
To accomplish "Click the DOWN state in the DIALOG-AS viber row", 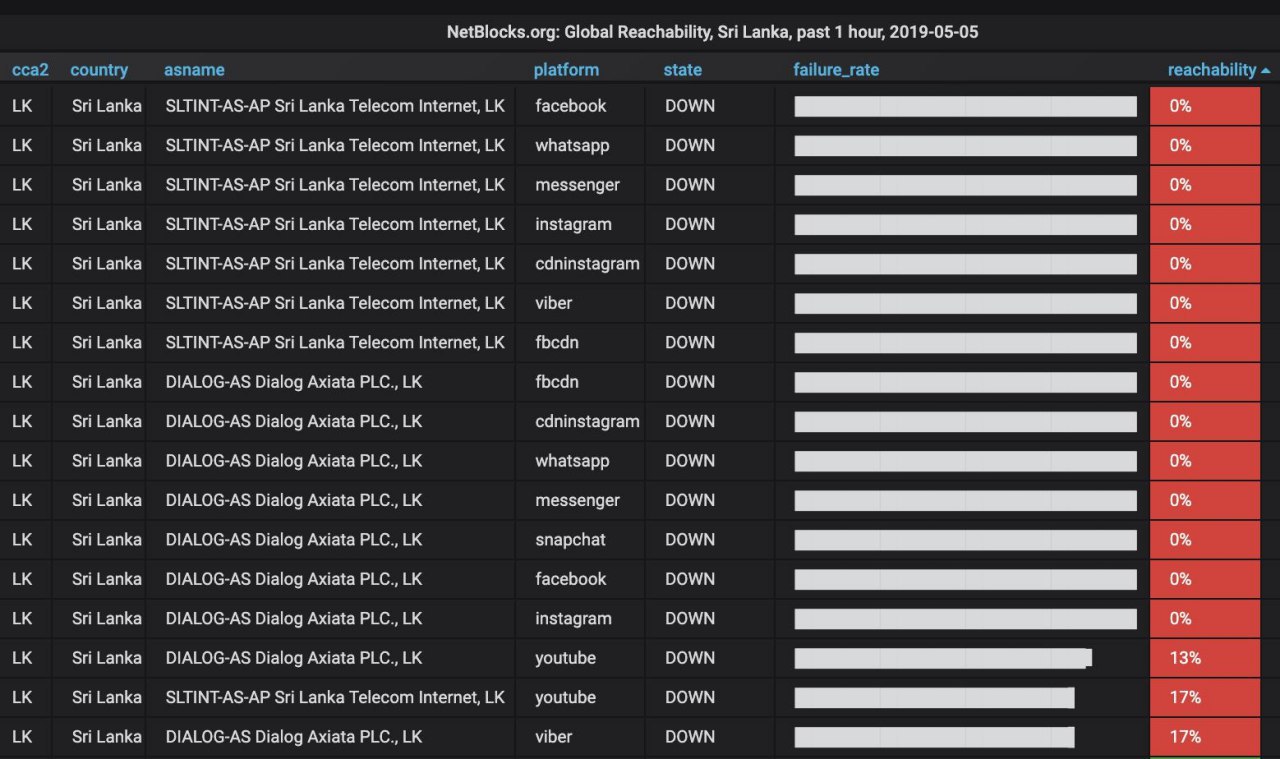I will [690, 737].
